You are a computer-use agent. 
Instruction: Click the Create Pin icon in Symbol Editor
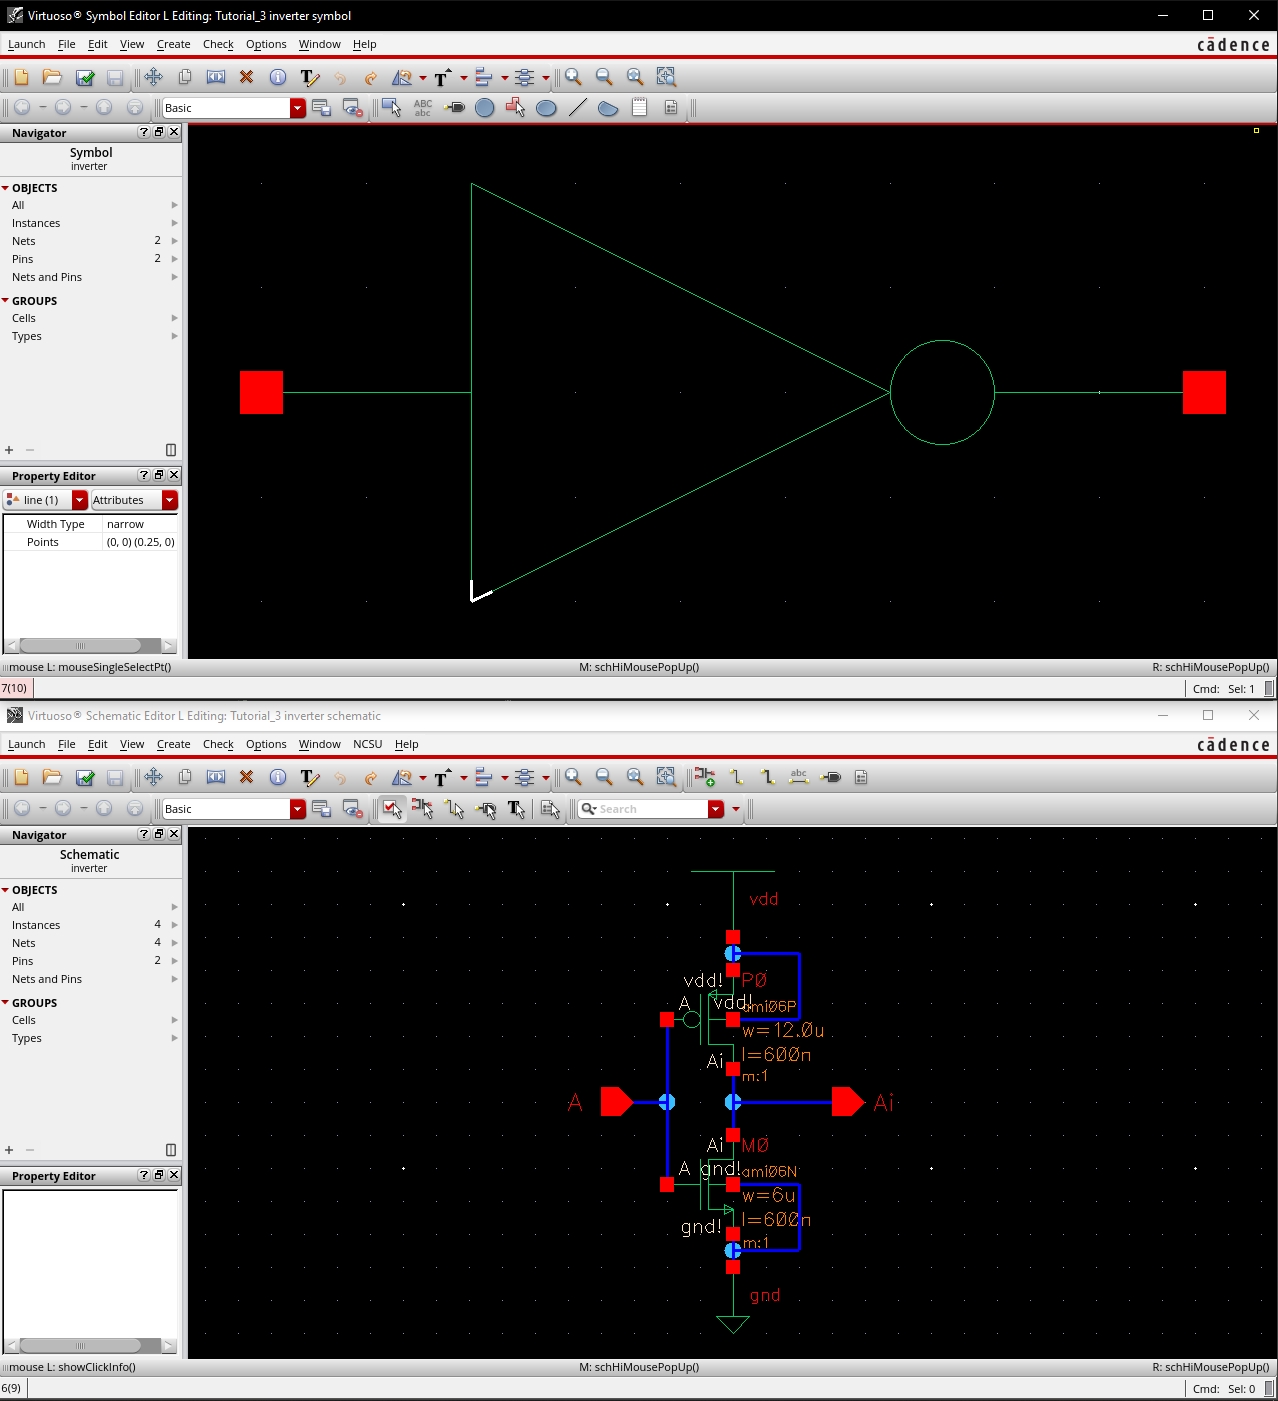click(454, 108)
